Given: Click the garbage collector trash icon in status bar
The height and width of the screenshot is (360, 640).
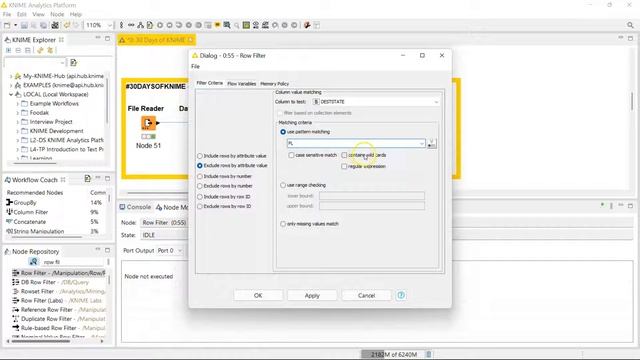Looking at the screenshot, I should [429, 354].
